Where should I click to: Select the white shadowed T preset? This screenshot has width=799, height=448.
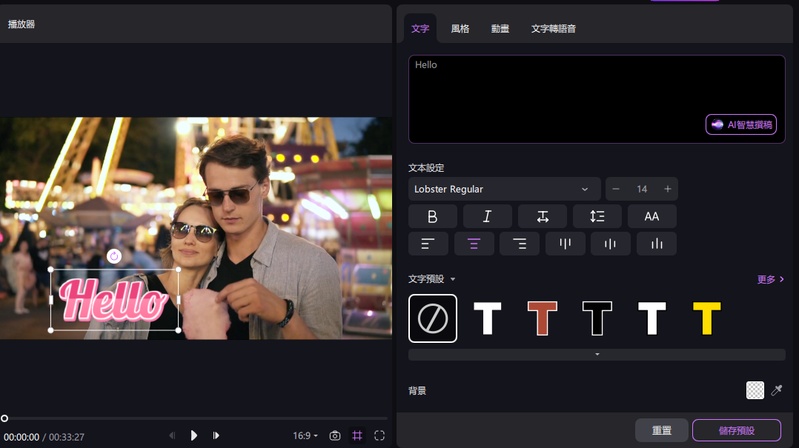click(652, 319)
